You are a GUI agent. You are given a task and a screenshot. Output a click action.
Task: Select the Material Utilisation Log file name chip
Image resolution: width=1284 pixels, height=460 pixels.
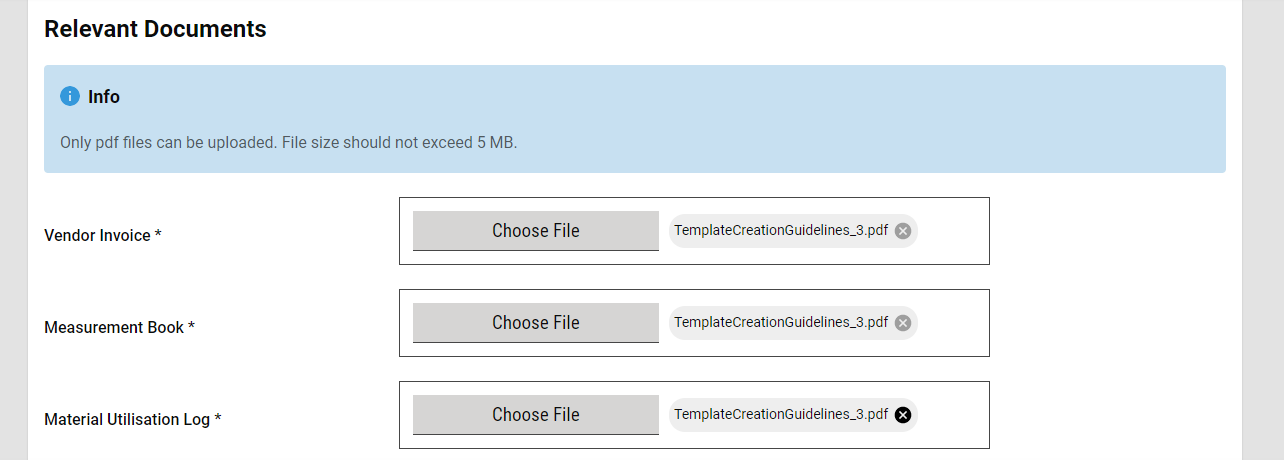click(780, 415)
